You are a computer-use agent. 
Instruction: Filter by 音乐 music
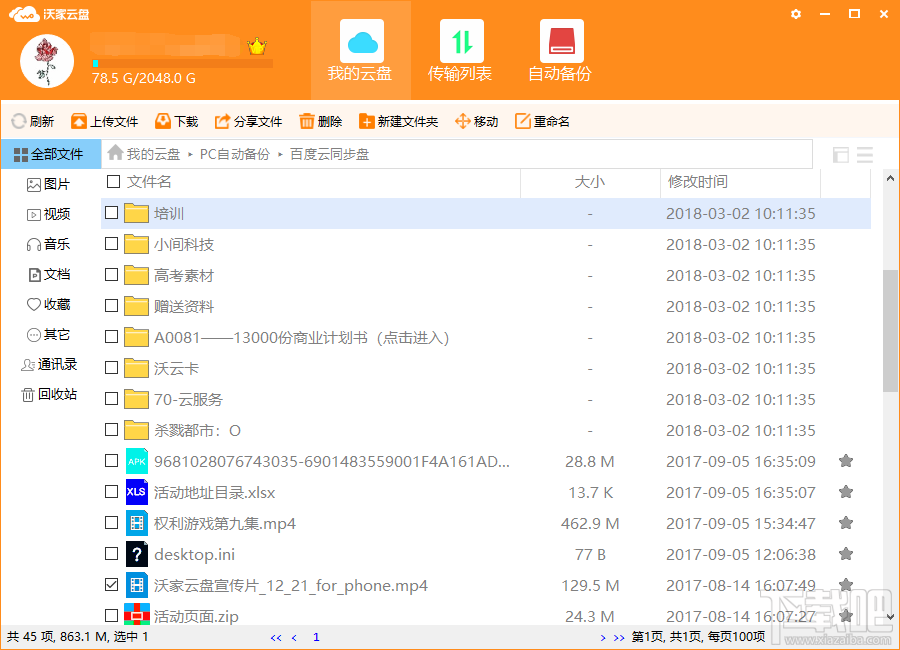[48, 244]
